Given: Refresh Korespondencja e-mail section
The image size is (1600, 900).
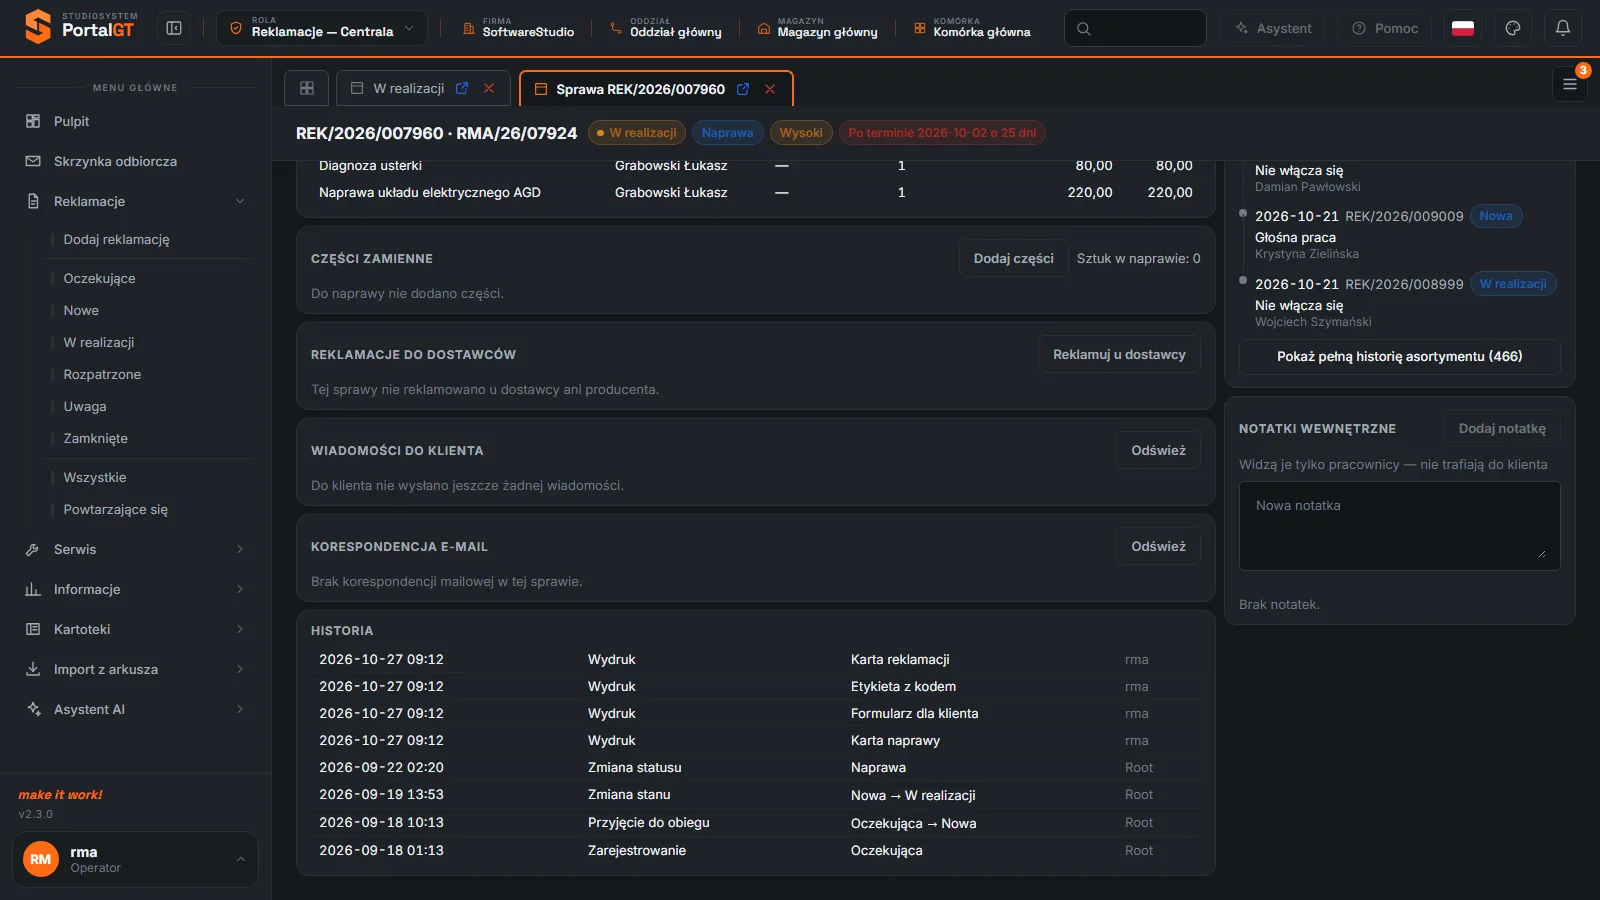Looking at the screenshot, I should 1158,546.
